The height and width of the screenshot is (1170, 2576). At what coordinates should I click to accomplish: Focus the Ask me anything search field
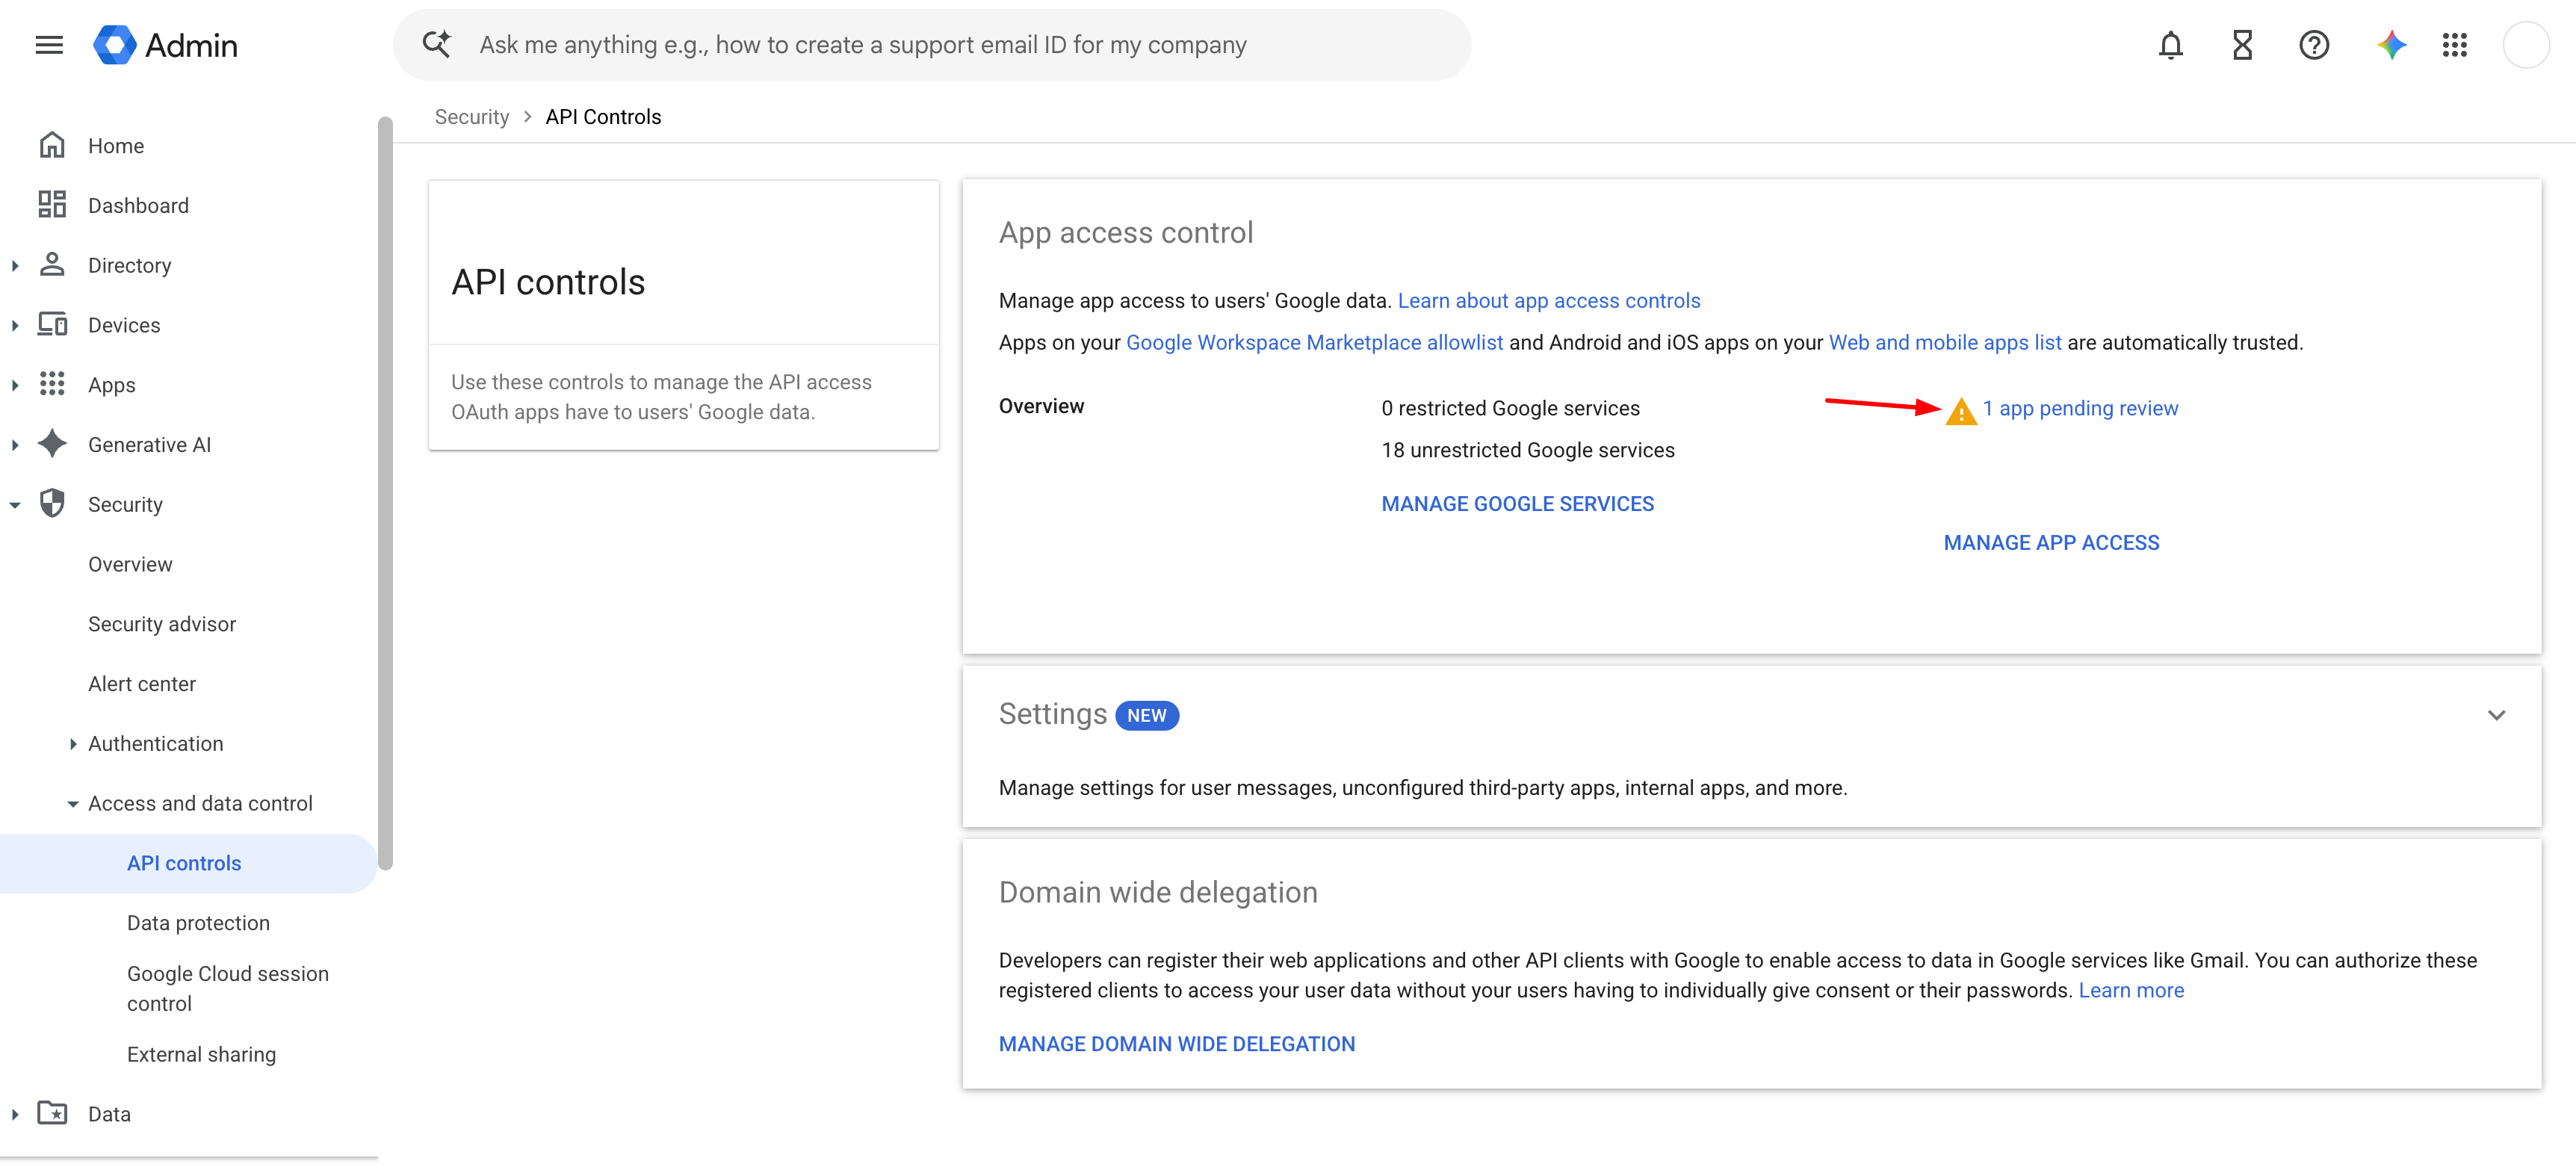coord(931,45)
